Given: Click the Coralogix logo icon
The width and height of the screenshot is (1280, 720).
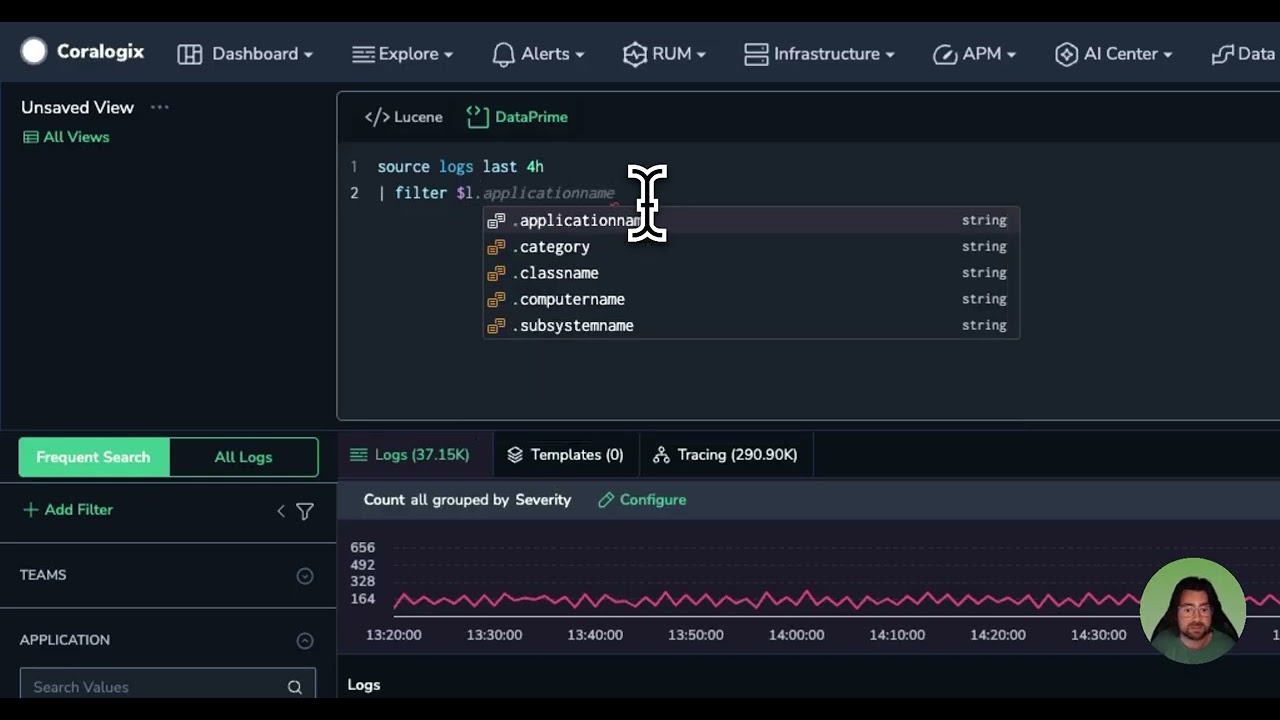Looking at the screenshot, I should coord(34,52).
